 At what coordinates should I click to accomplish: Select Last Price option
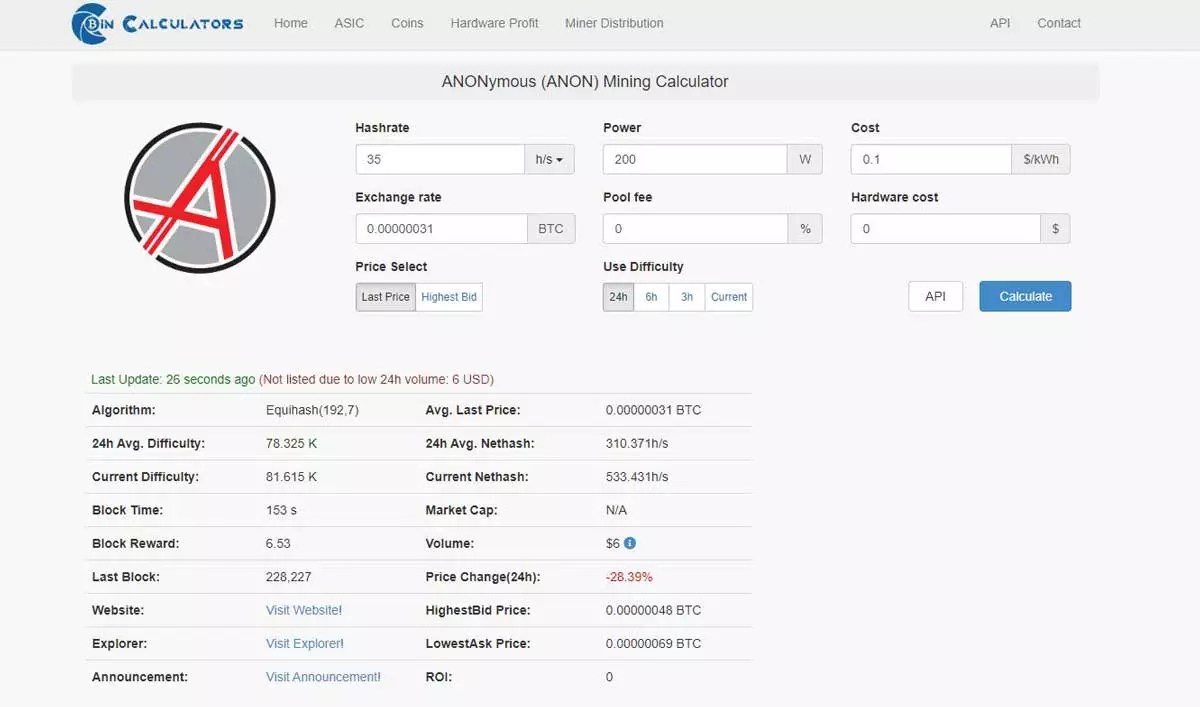[x=386, y=297]
